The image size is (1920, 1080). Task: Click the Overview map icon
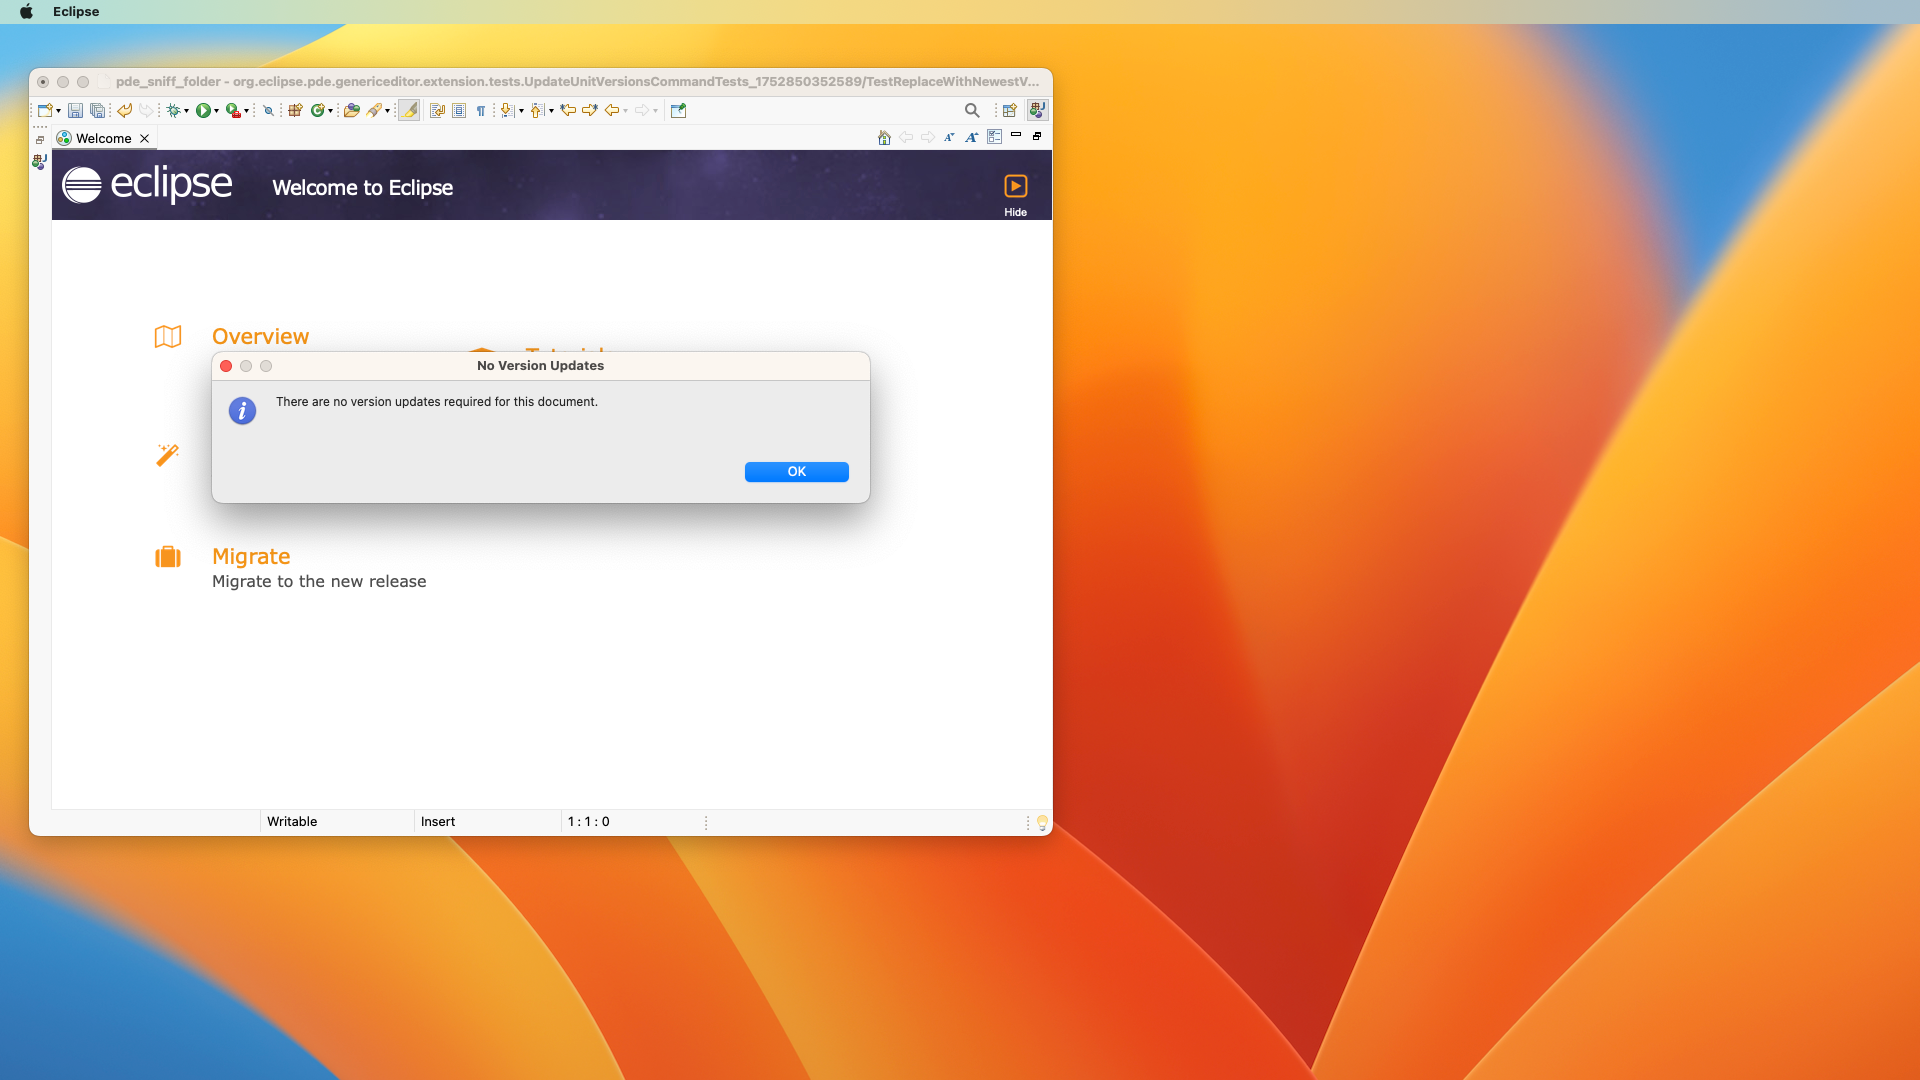point(168,337)
